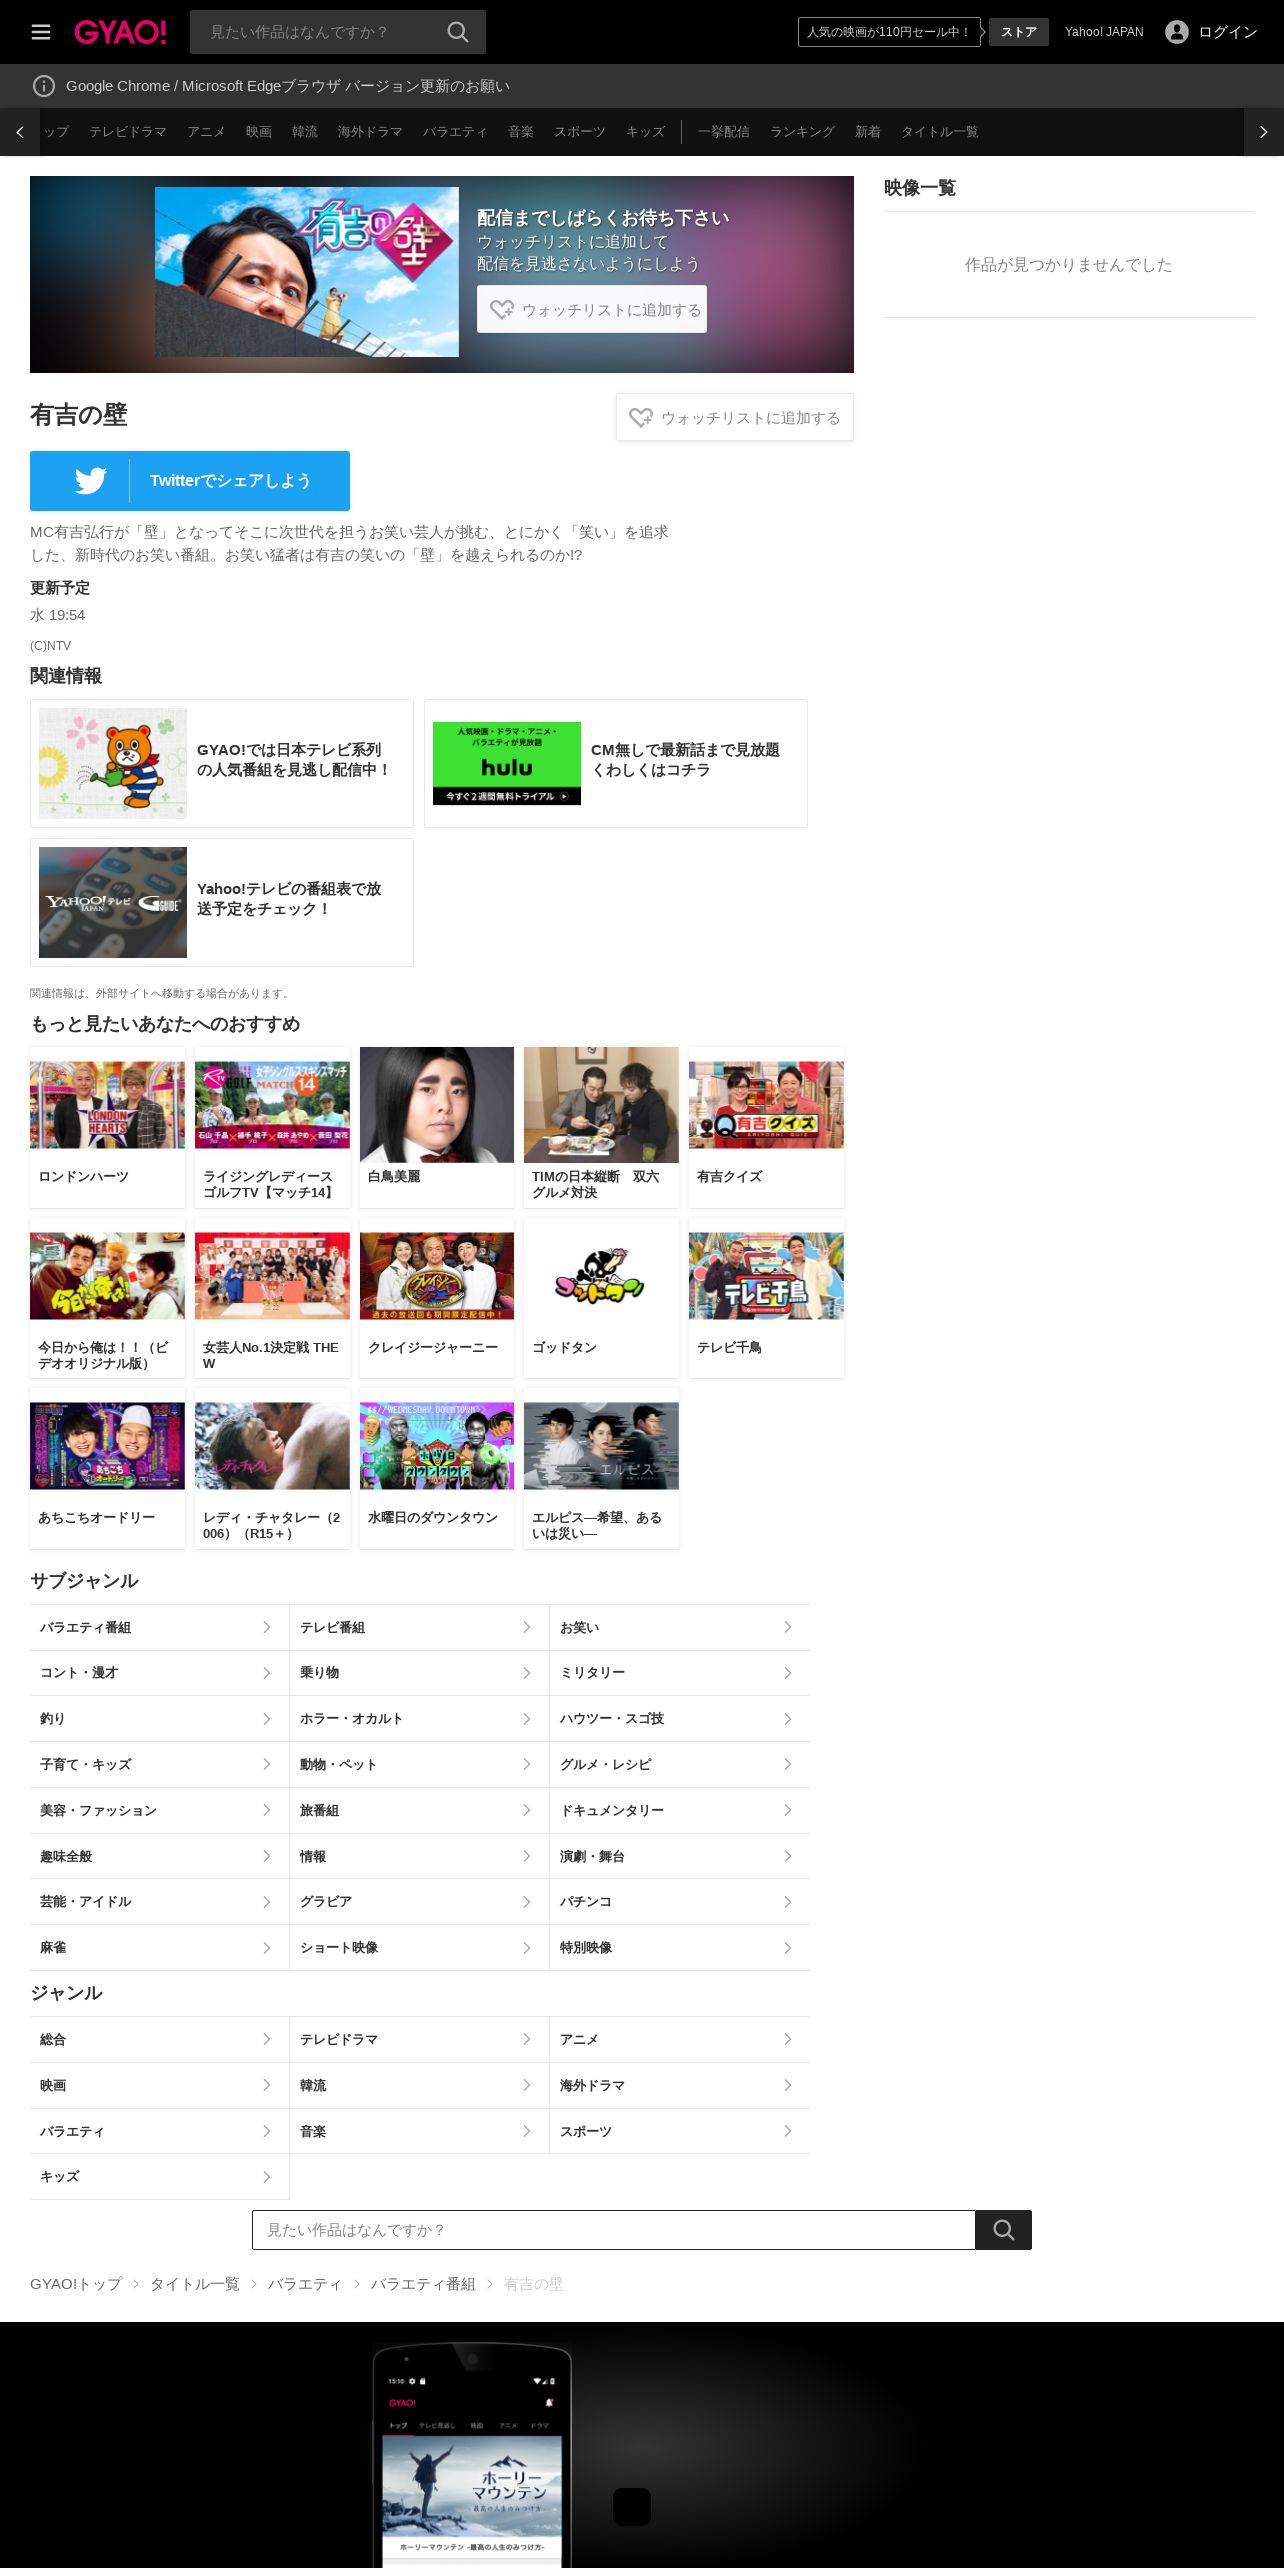The height and width of the screenshot is (2568, 1284).
Task: Expand 総合 genre chevron
Action: pos(267,2039)
